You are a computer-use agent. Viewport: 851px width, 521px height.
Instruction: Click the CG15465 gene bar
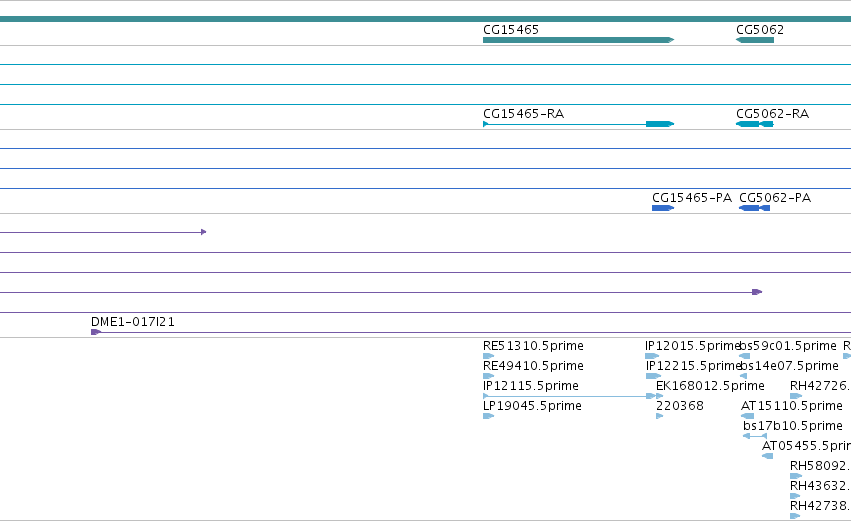tap(578, 40)
